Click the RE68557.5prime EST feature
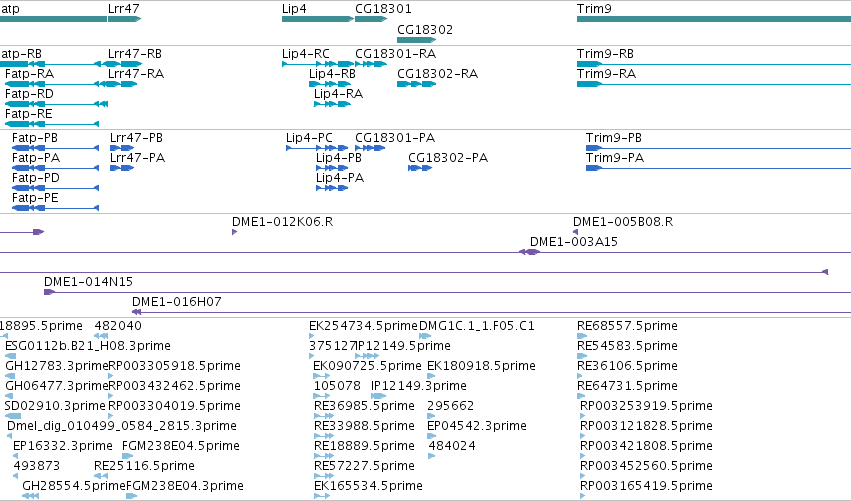This screenshot has height=501, width=851. point(582,337)
